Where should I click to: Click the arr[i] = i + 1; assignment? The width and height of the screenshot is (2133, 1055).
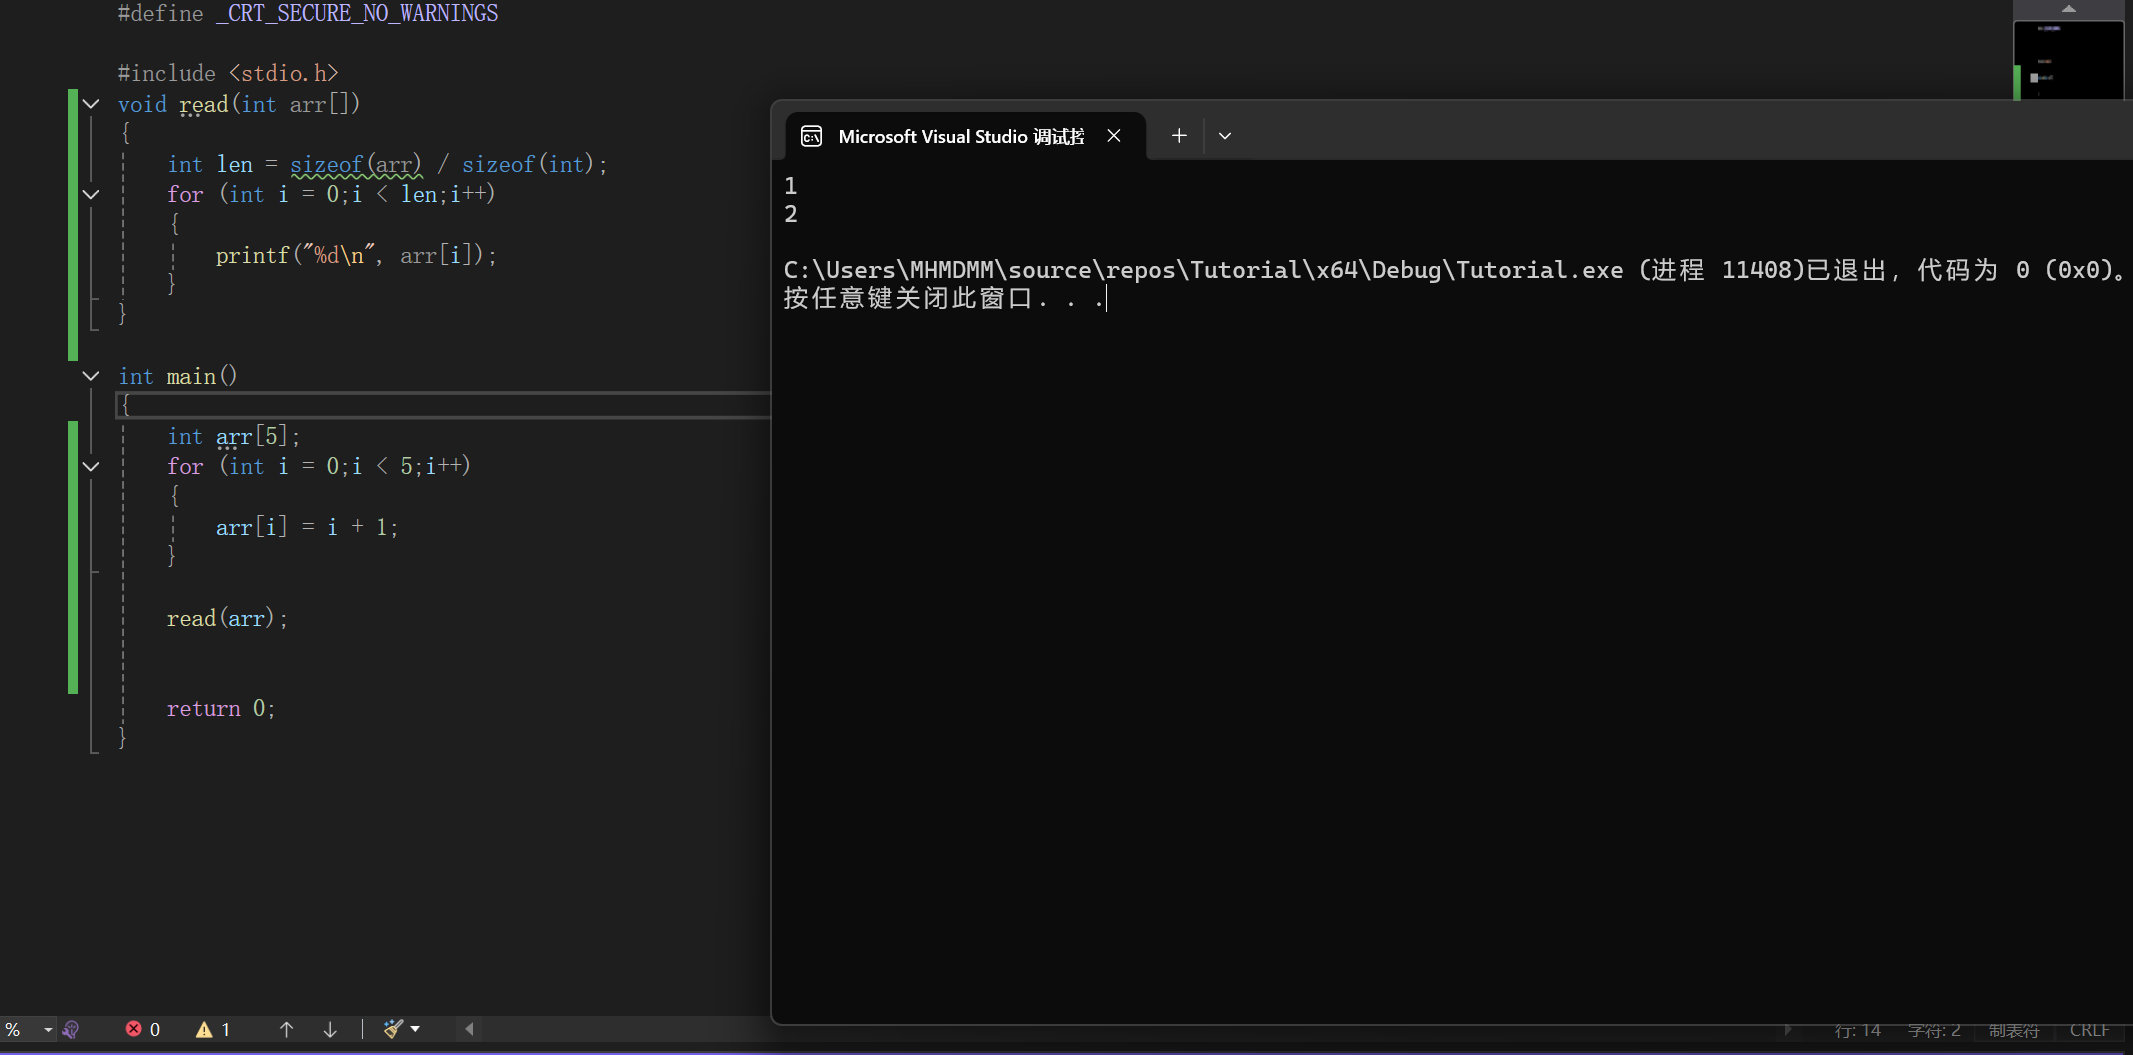tap(307, 528)
